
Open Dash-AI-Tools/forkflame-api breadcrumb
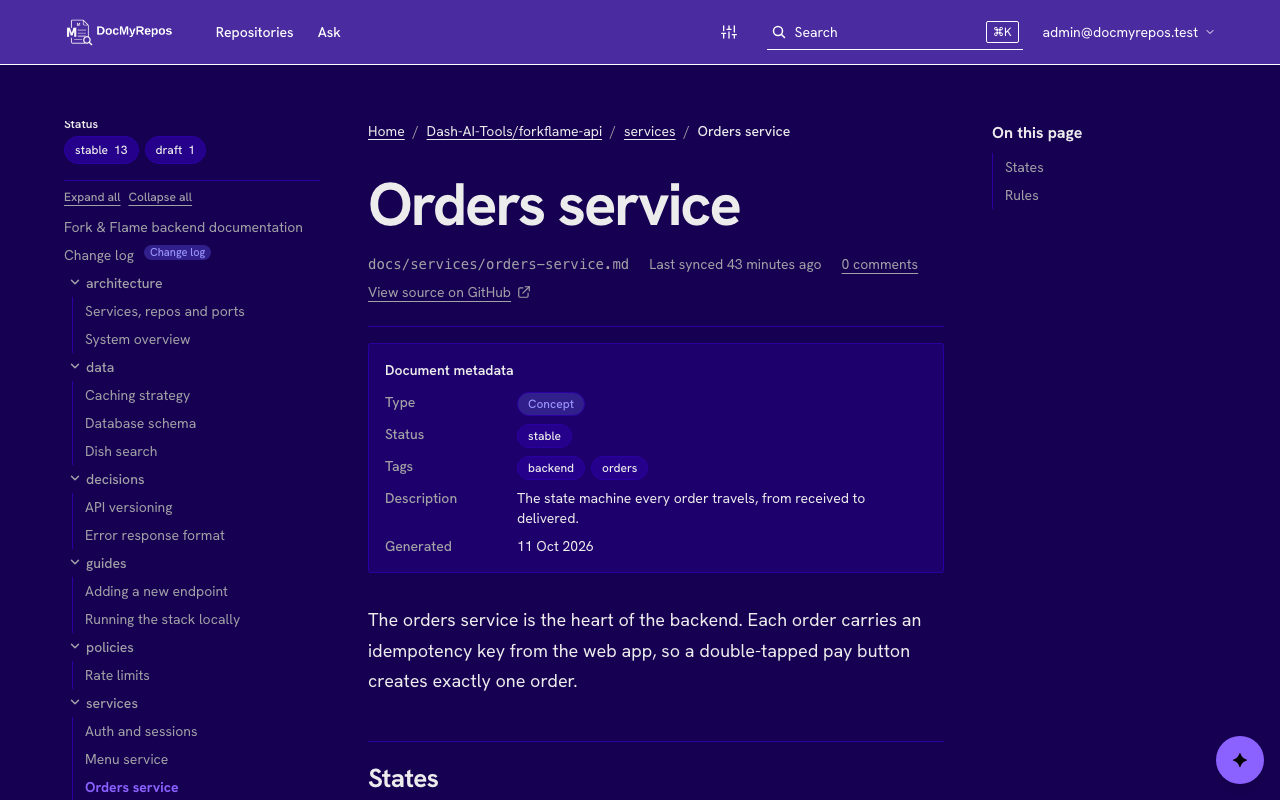[x=514, y=131]
